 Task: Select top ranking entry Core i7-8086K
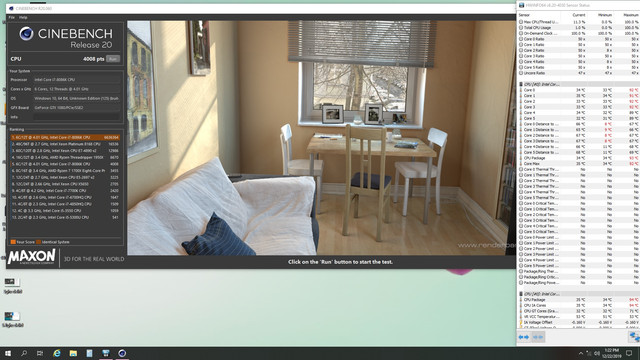pyautogui.click(x=65, y=138)
